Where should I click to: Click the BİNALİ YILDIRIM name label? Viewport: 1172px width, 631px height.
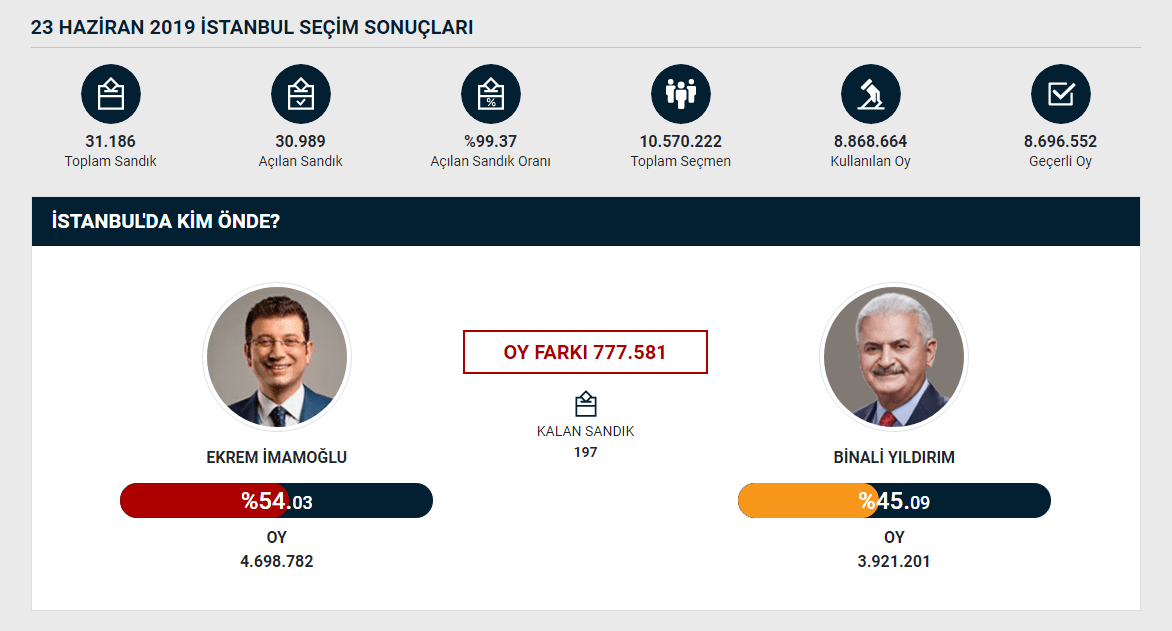pyautogui.click(x=894, y=457)
